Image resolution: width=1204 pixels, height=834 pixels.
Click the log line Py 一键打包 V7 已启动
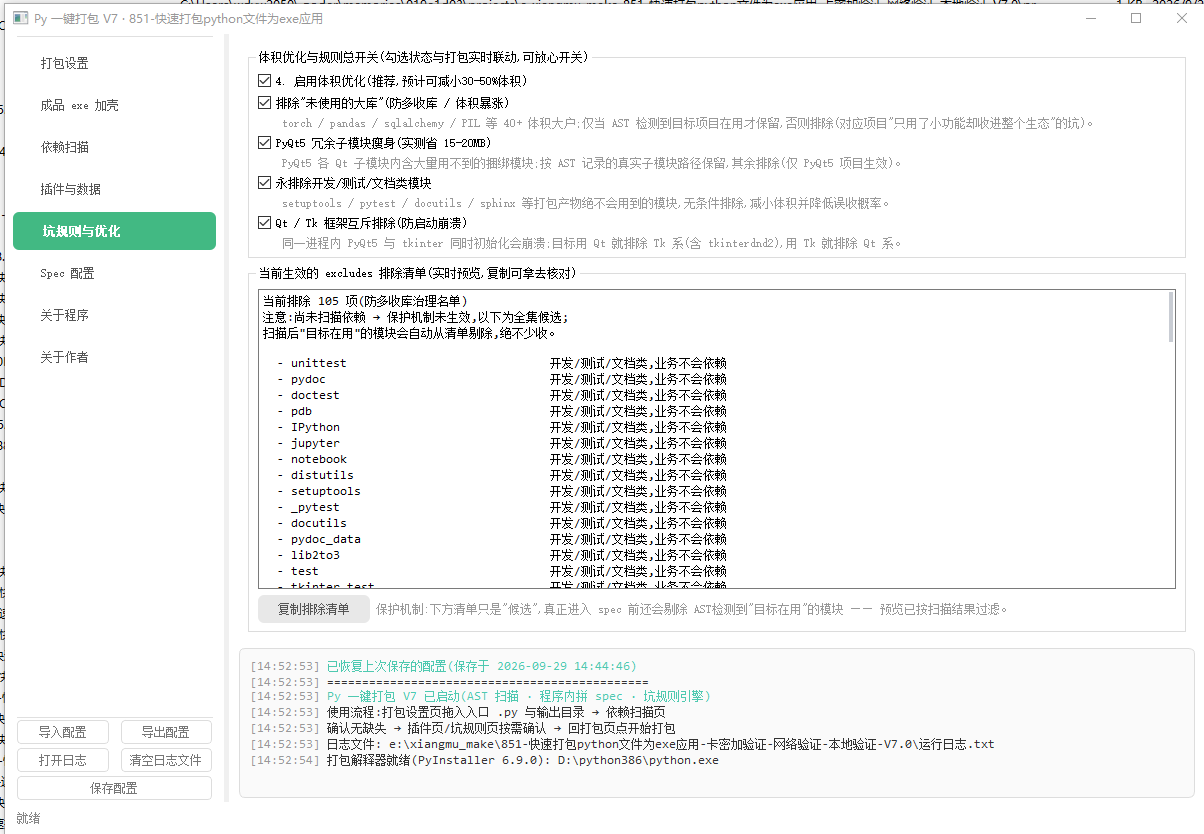coord(480,696)
